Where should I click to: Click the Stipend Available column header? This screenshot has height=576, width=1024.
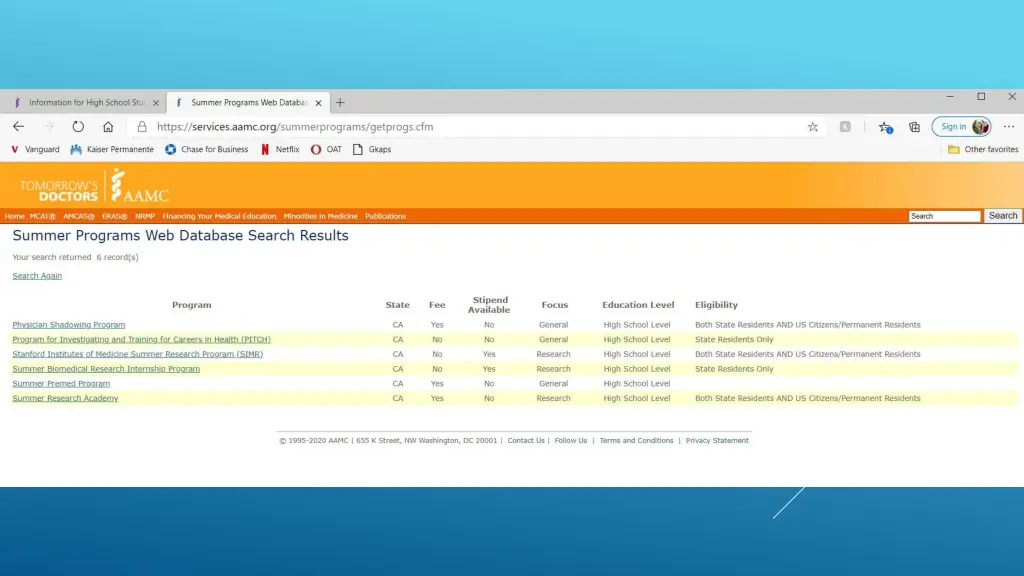point(489,305)
